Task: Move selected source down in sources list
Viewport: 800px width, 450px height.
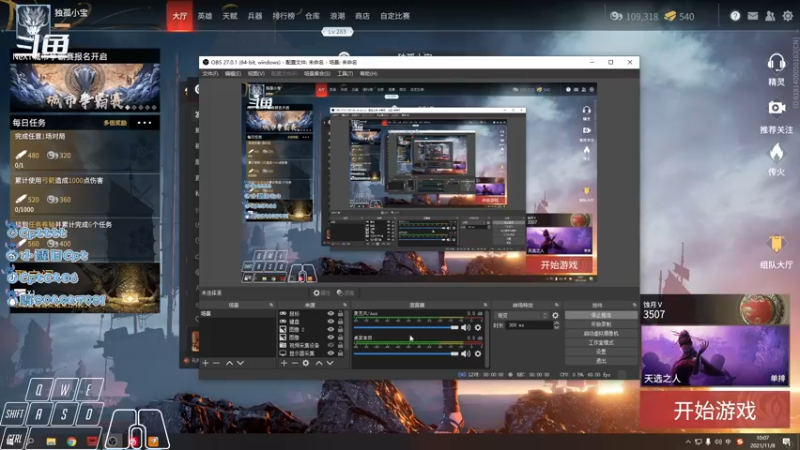Action: coord(330,363)
